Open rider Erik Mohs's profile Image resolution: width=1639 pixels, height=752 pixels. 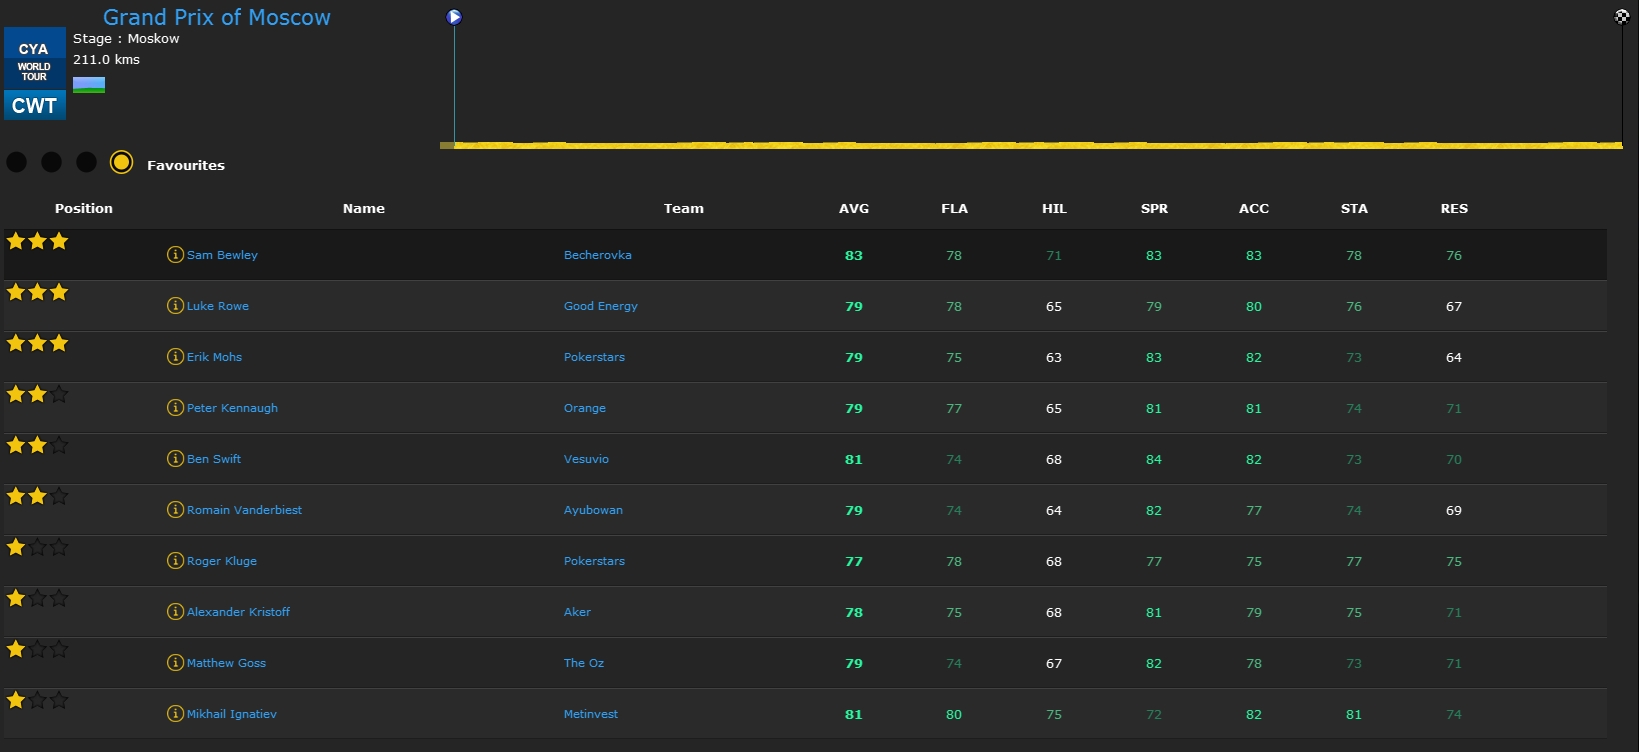tap(214, 357)
